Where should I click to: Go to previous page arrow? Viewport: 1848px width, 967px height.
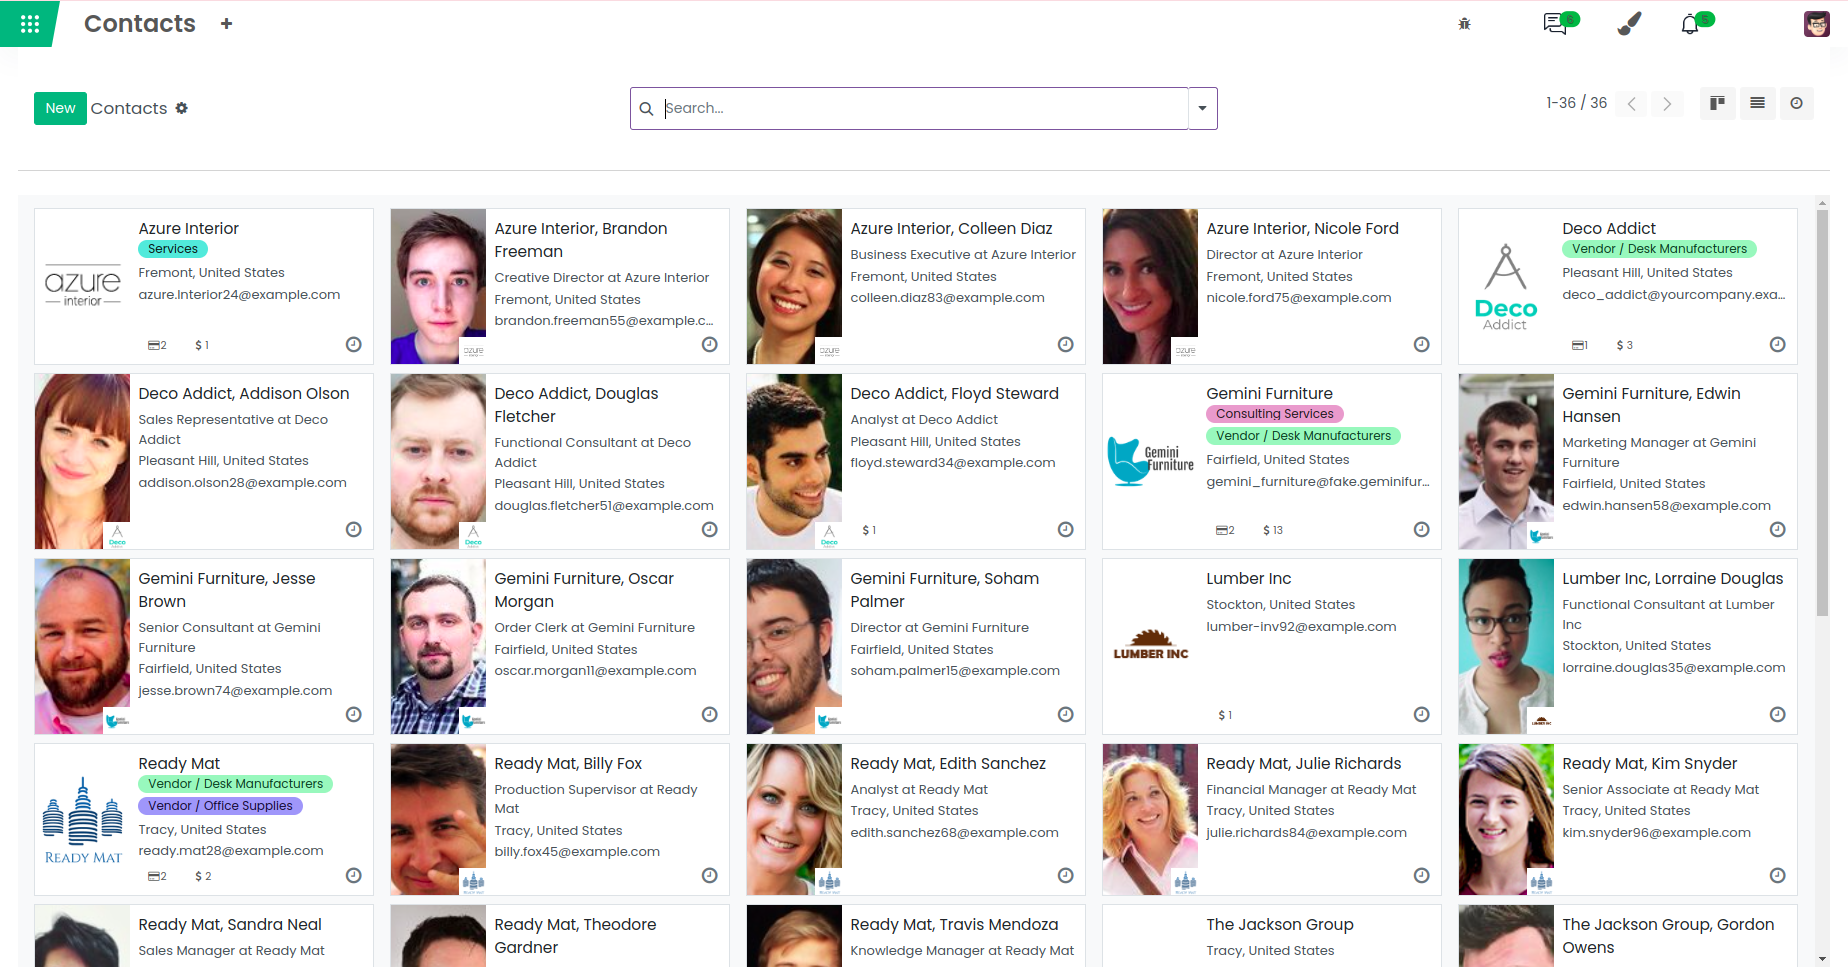1631,103
